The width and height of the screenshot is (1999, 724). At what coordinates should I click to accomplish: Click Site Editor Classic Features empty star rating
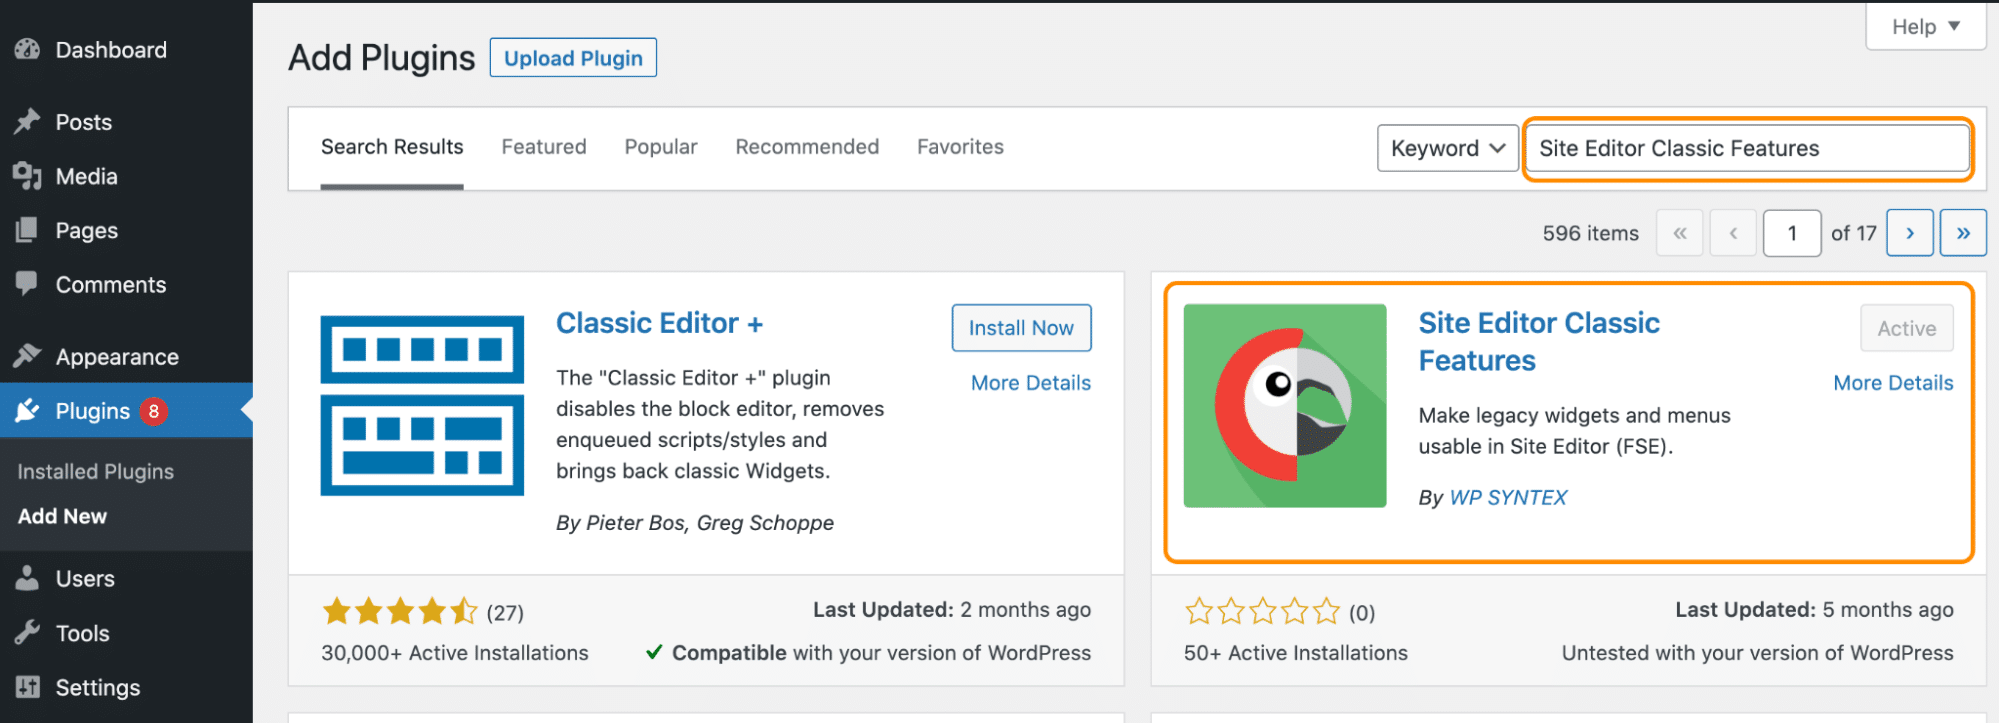pos(1262,610)
